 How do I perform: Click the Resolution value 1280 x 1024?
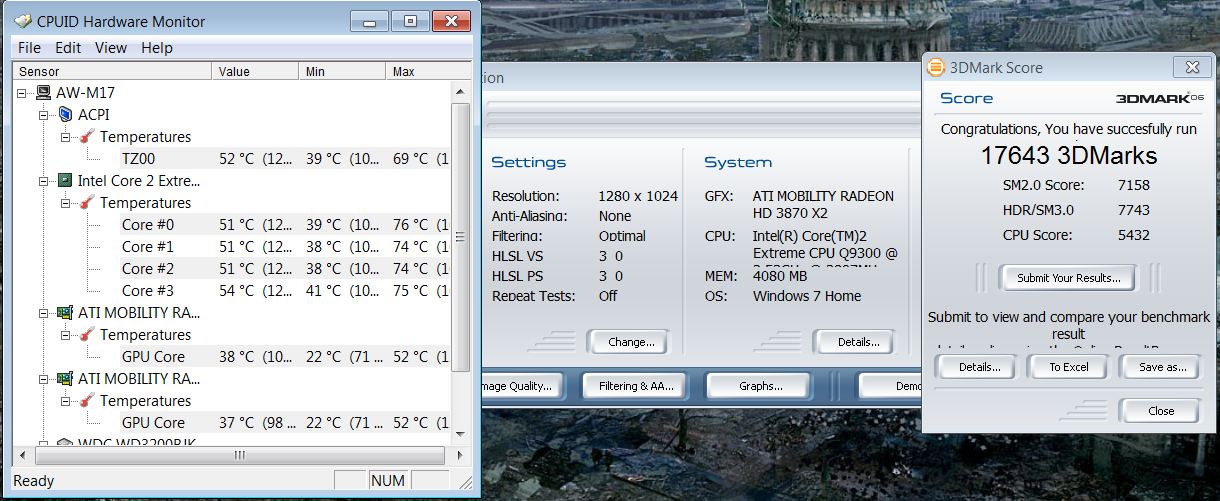point(638,196)
